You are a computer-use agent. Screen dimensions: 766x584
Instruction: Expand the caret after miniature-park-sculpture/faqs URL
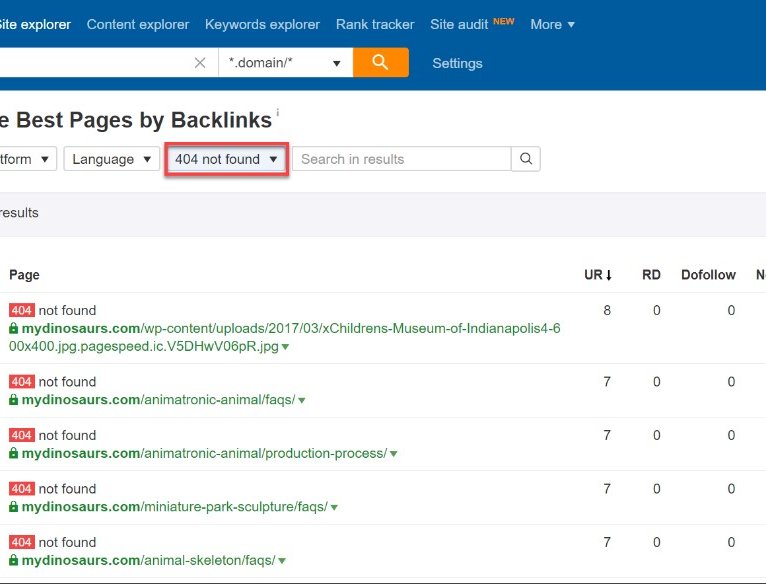point(333,507)
